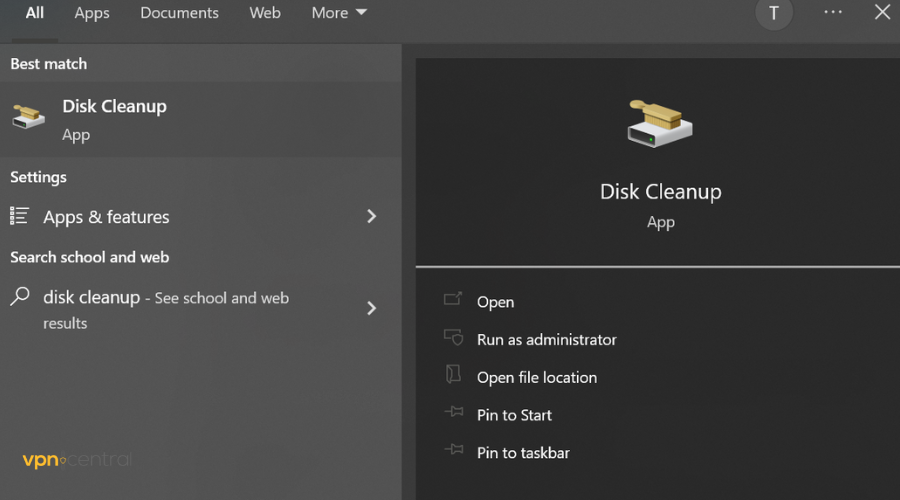Screen dimensions: 900x500
Task: Click the pin icon beside Pin to taskbar
Action: (453, 451)
